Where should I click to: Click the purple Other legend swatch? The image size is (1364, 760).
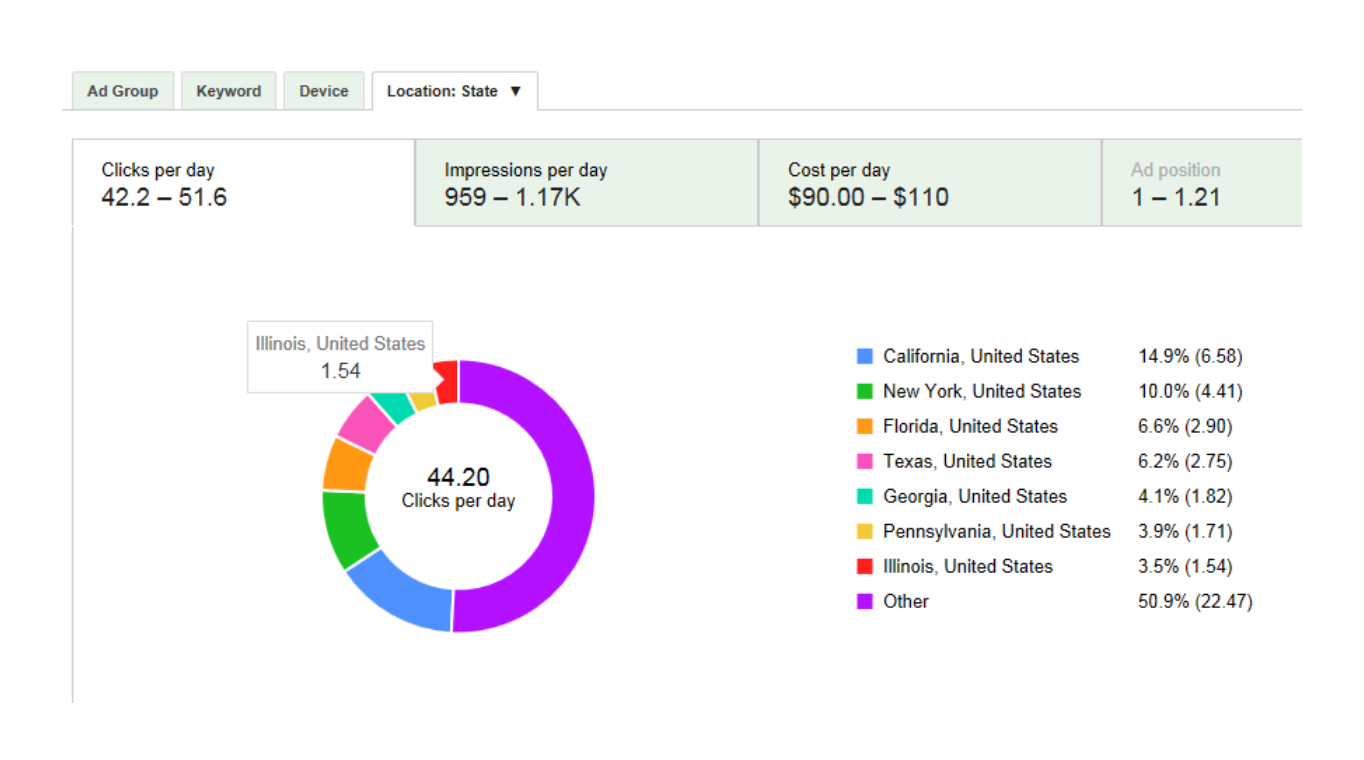[865, 601]
